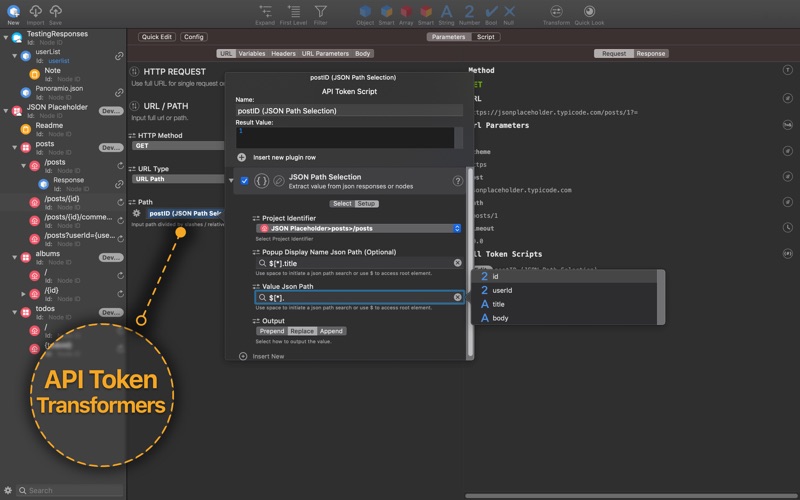The width and height of the screenshot is (800, 500).
Task: Open the URL Parameters tab
Action: 325,54
